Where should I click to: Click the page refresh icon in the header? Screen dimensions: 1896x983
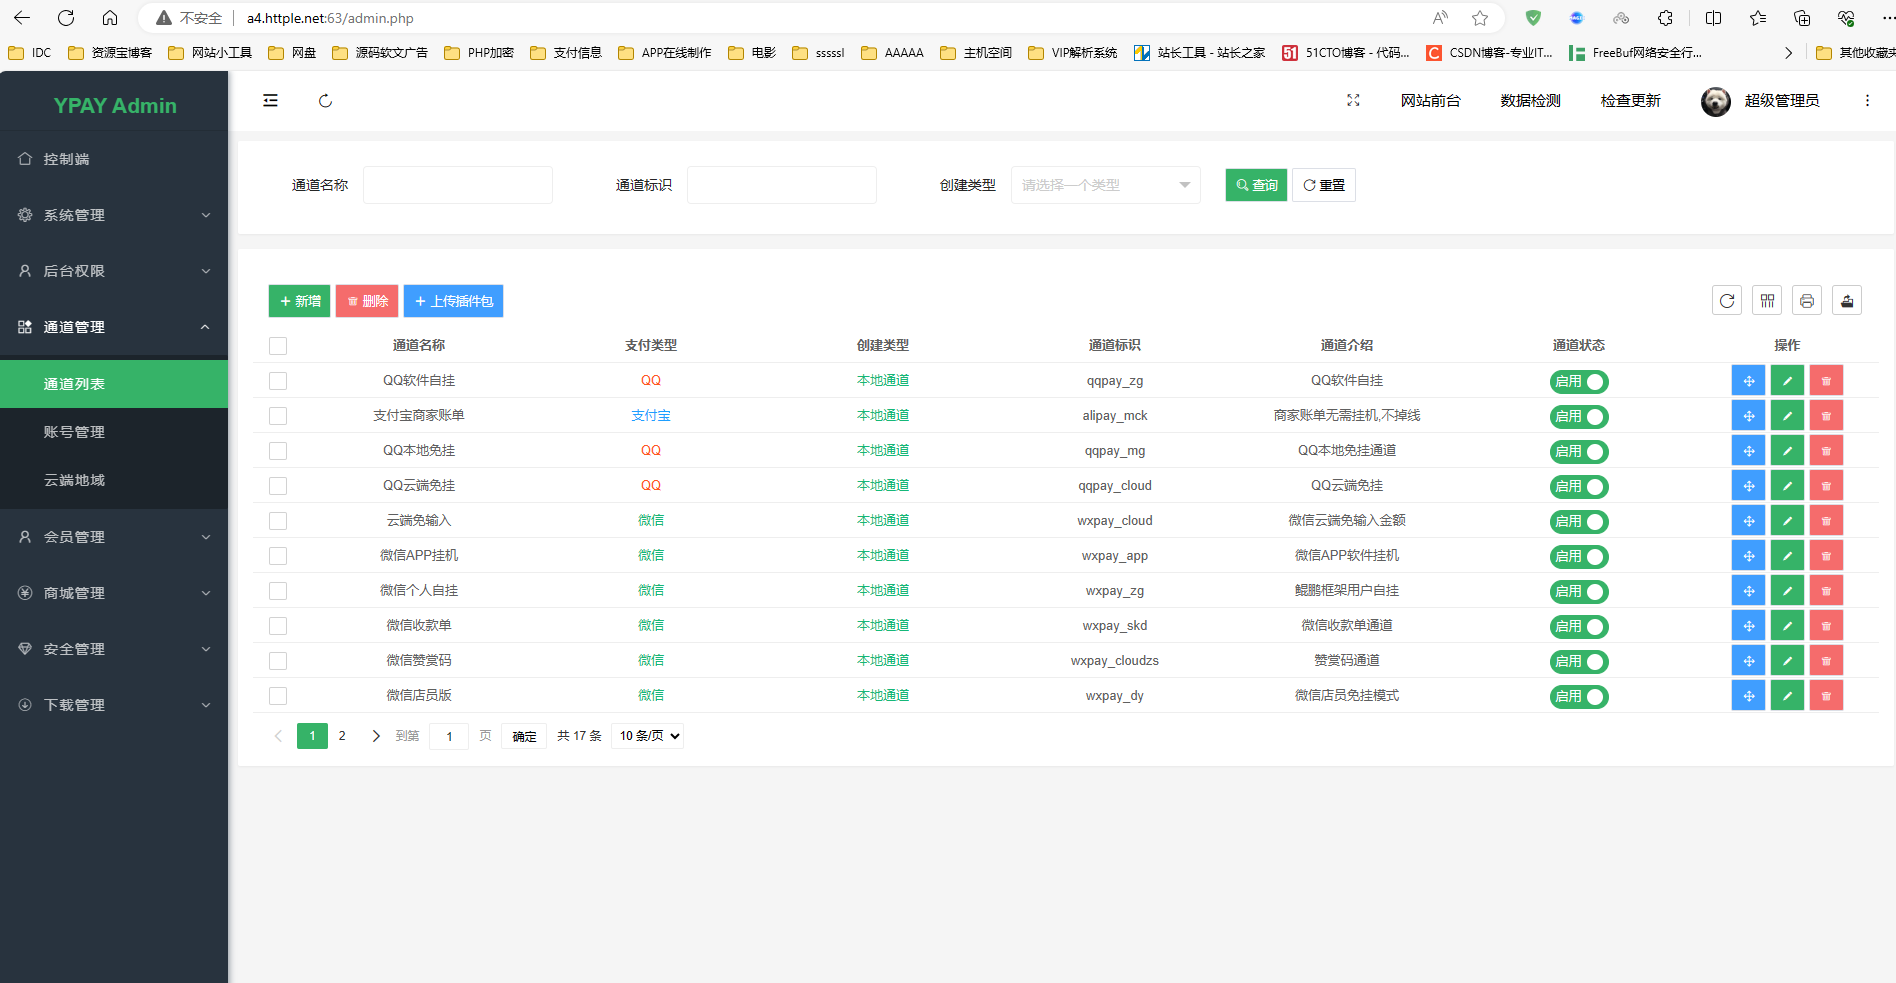tap(325, 100)
